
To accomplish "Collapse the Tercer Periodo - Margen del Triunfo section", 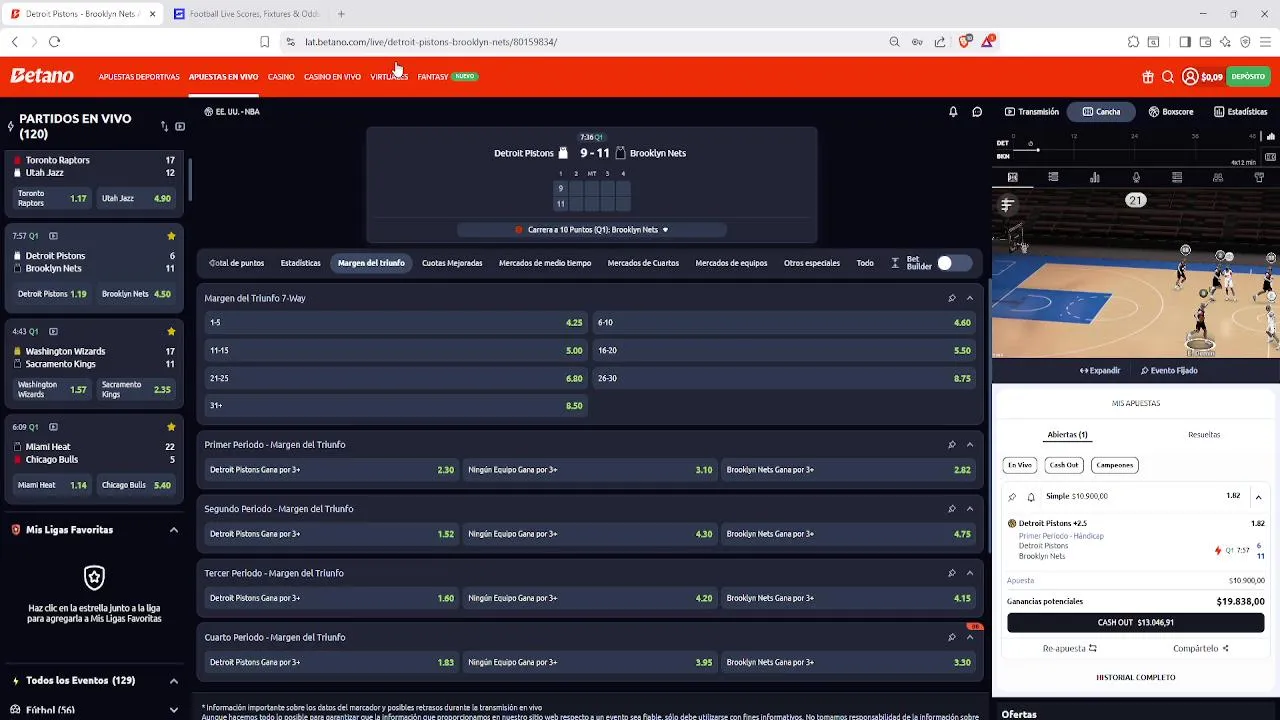I will point(970,573).
